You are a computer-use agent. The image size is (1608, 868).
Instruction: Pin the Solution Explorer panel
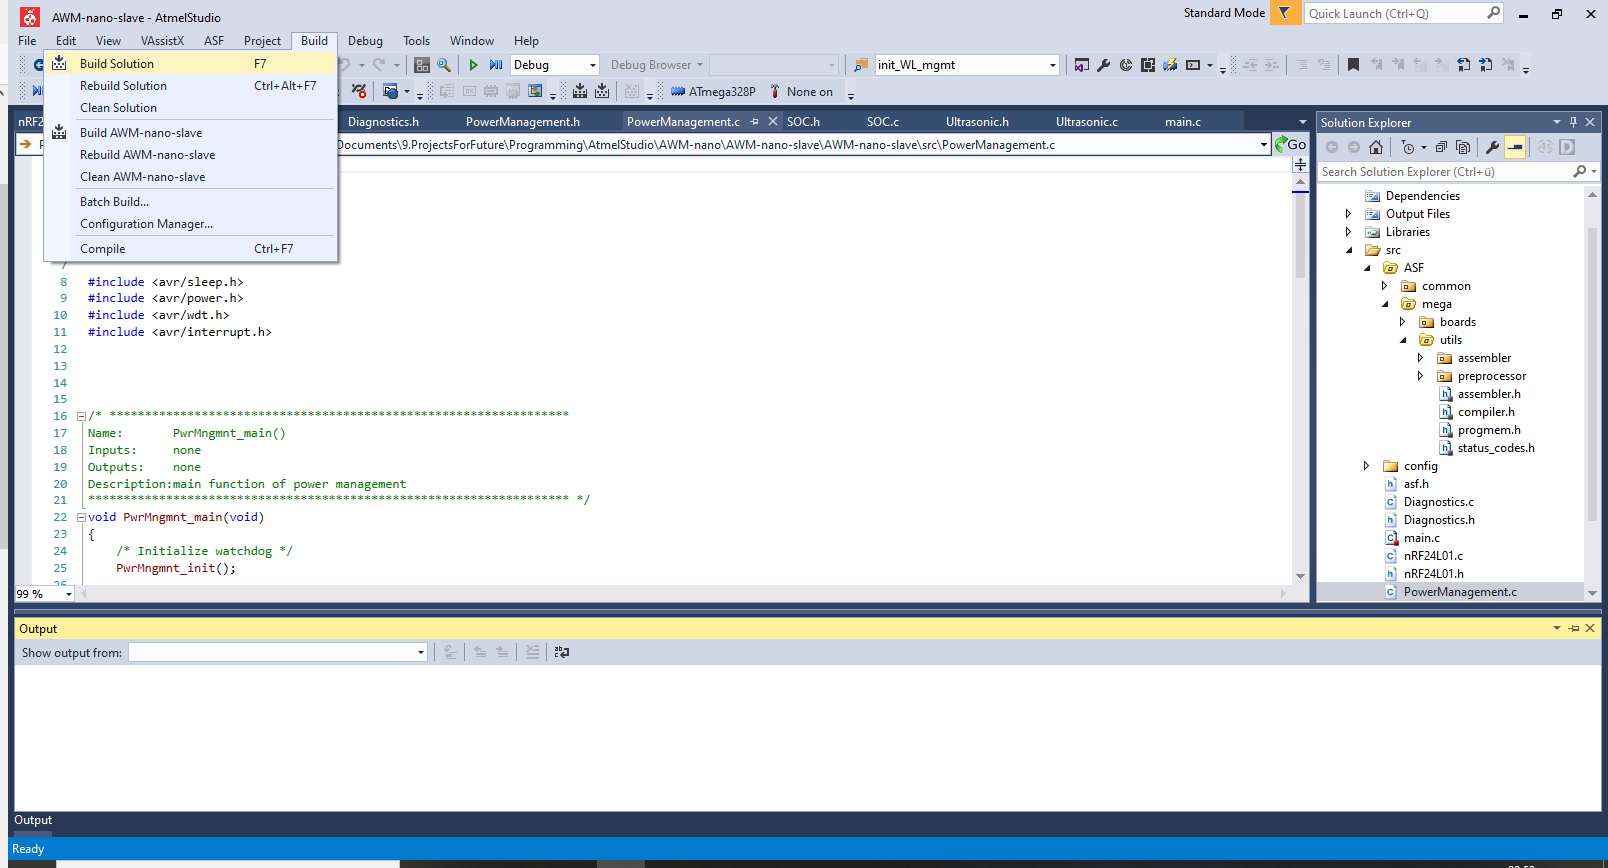point(1573,122)
